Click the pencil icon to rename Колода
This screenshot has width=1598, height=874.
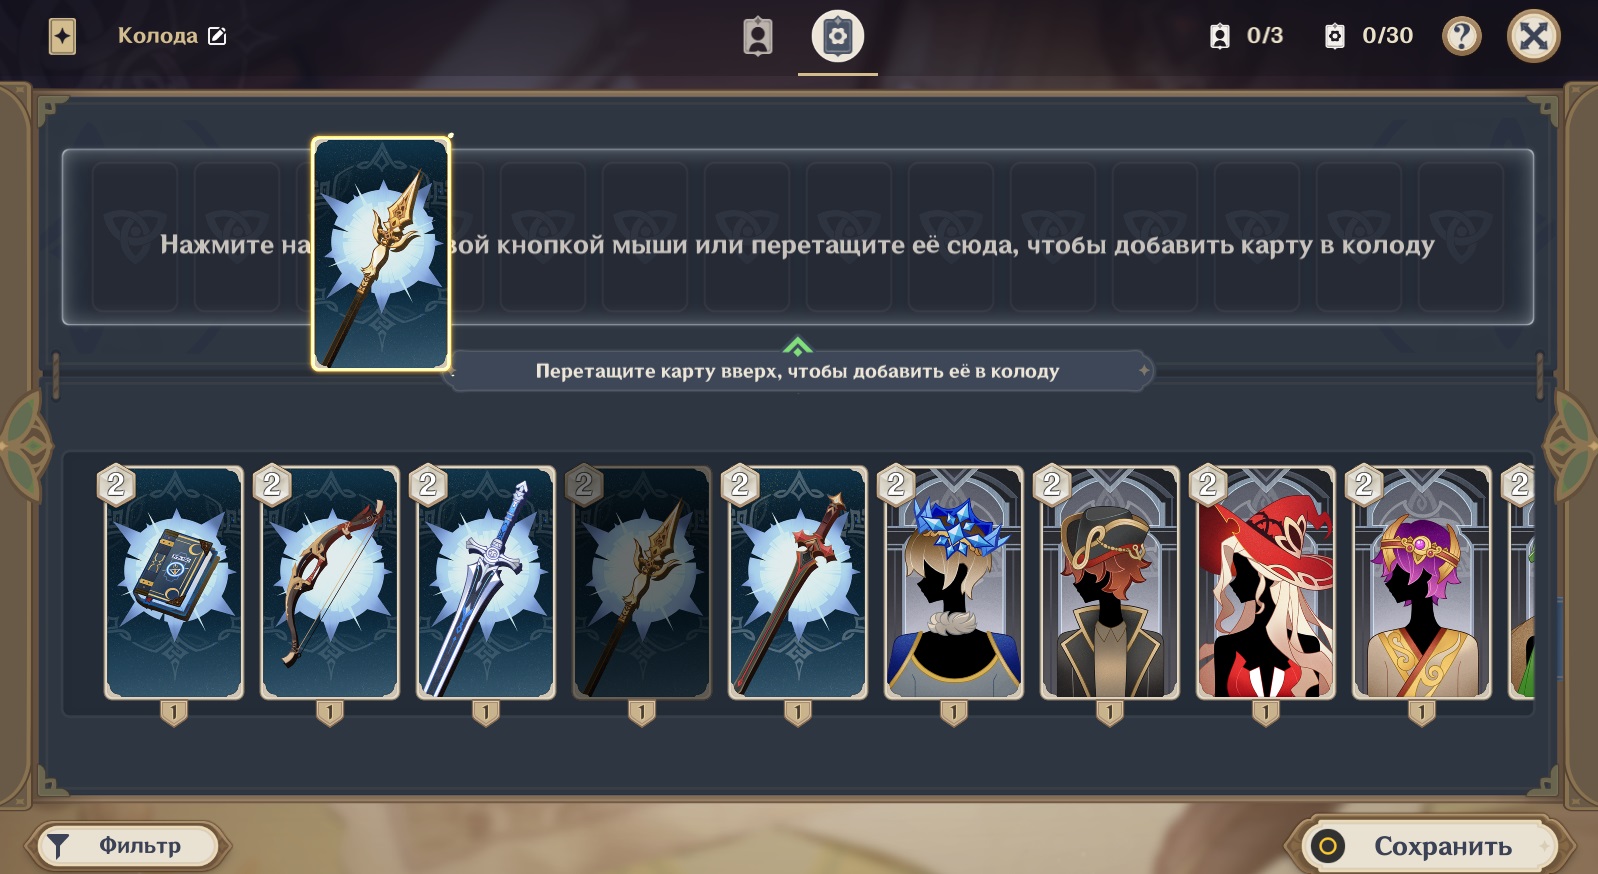pyautogui.click(x=217, y=36)
